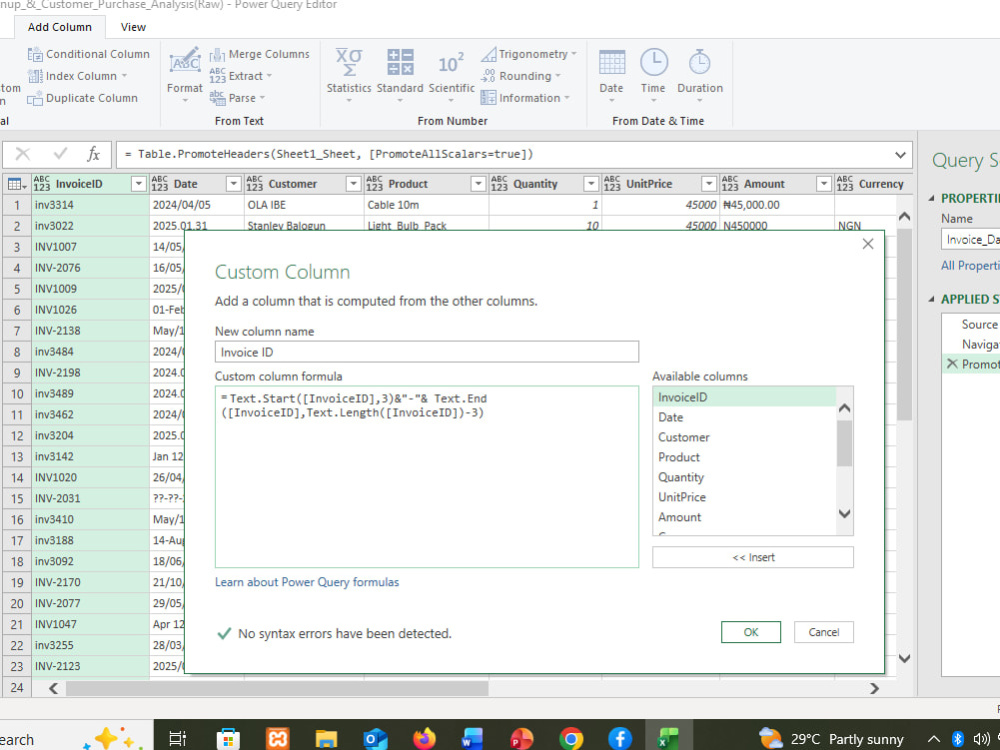Open the All Properties link

click(x=970, y=265)
